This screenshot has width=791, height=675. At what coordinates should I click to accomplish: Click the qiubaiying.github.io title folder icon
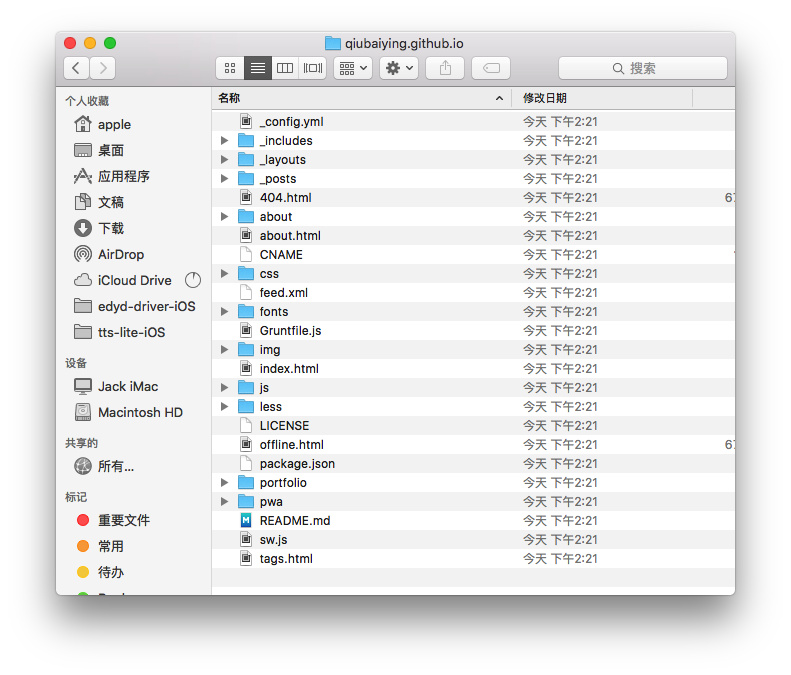coord(332,43)
